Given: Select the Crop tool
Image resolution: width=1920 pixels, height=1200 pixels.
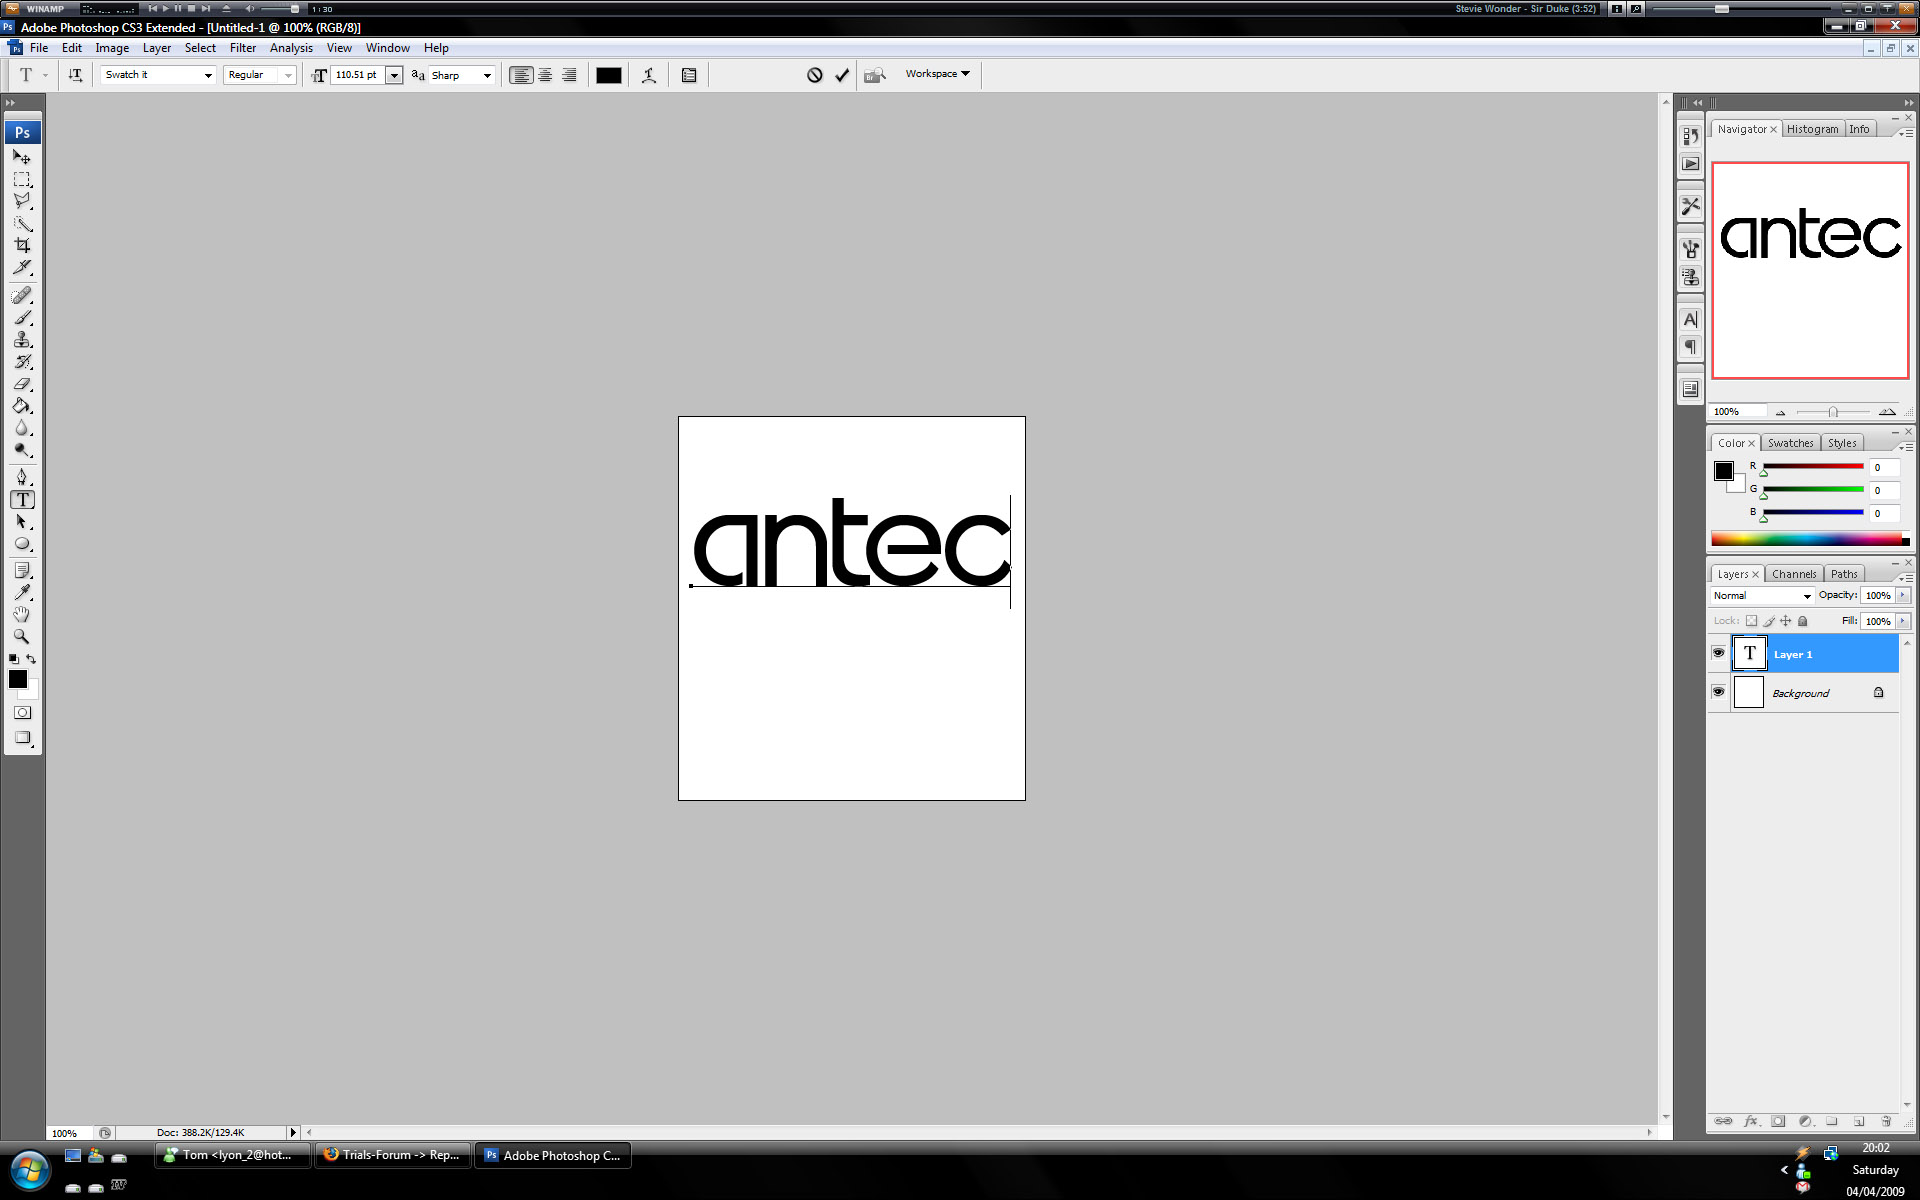Looking at the screenshot, I should point(22,245).
